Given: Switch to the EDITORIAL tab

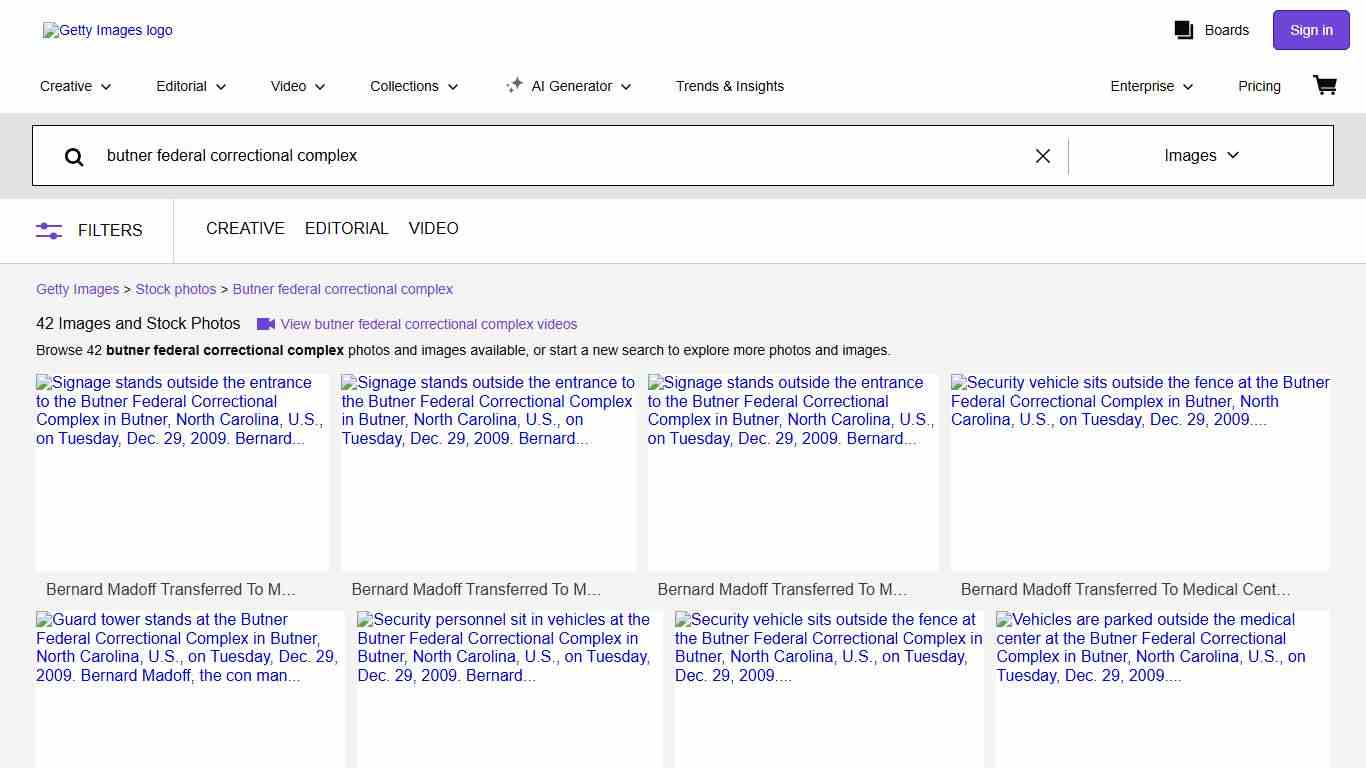Looking at the screenshot, I should coord(346,229).
